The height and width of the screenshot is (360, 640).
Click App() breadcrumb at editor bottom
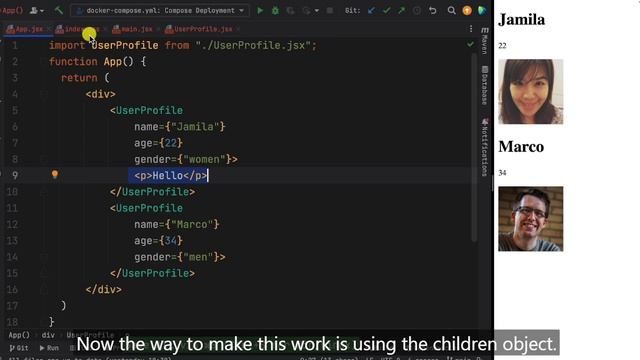pyautogui.click(x=19, y=335)
